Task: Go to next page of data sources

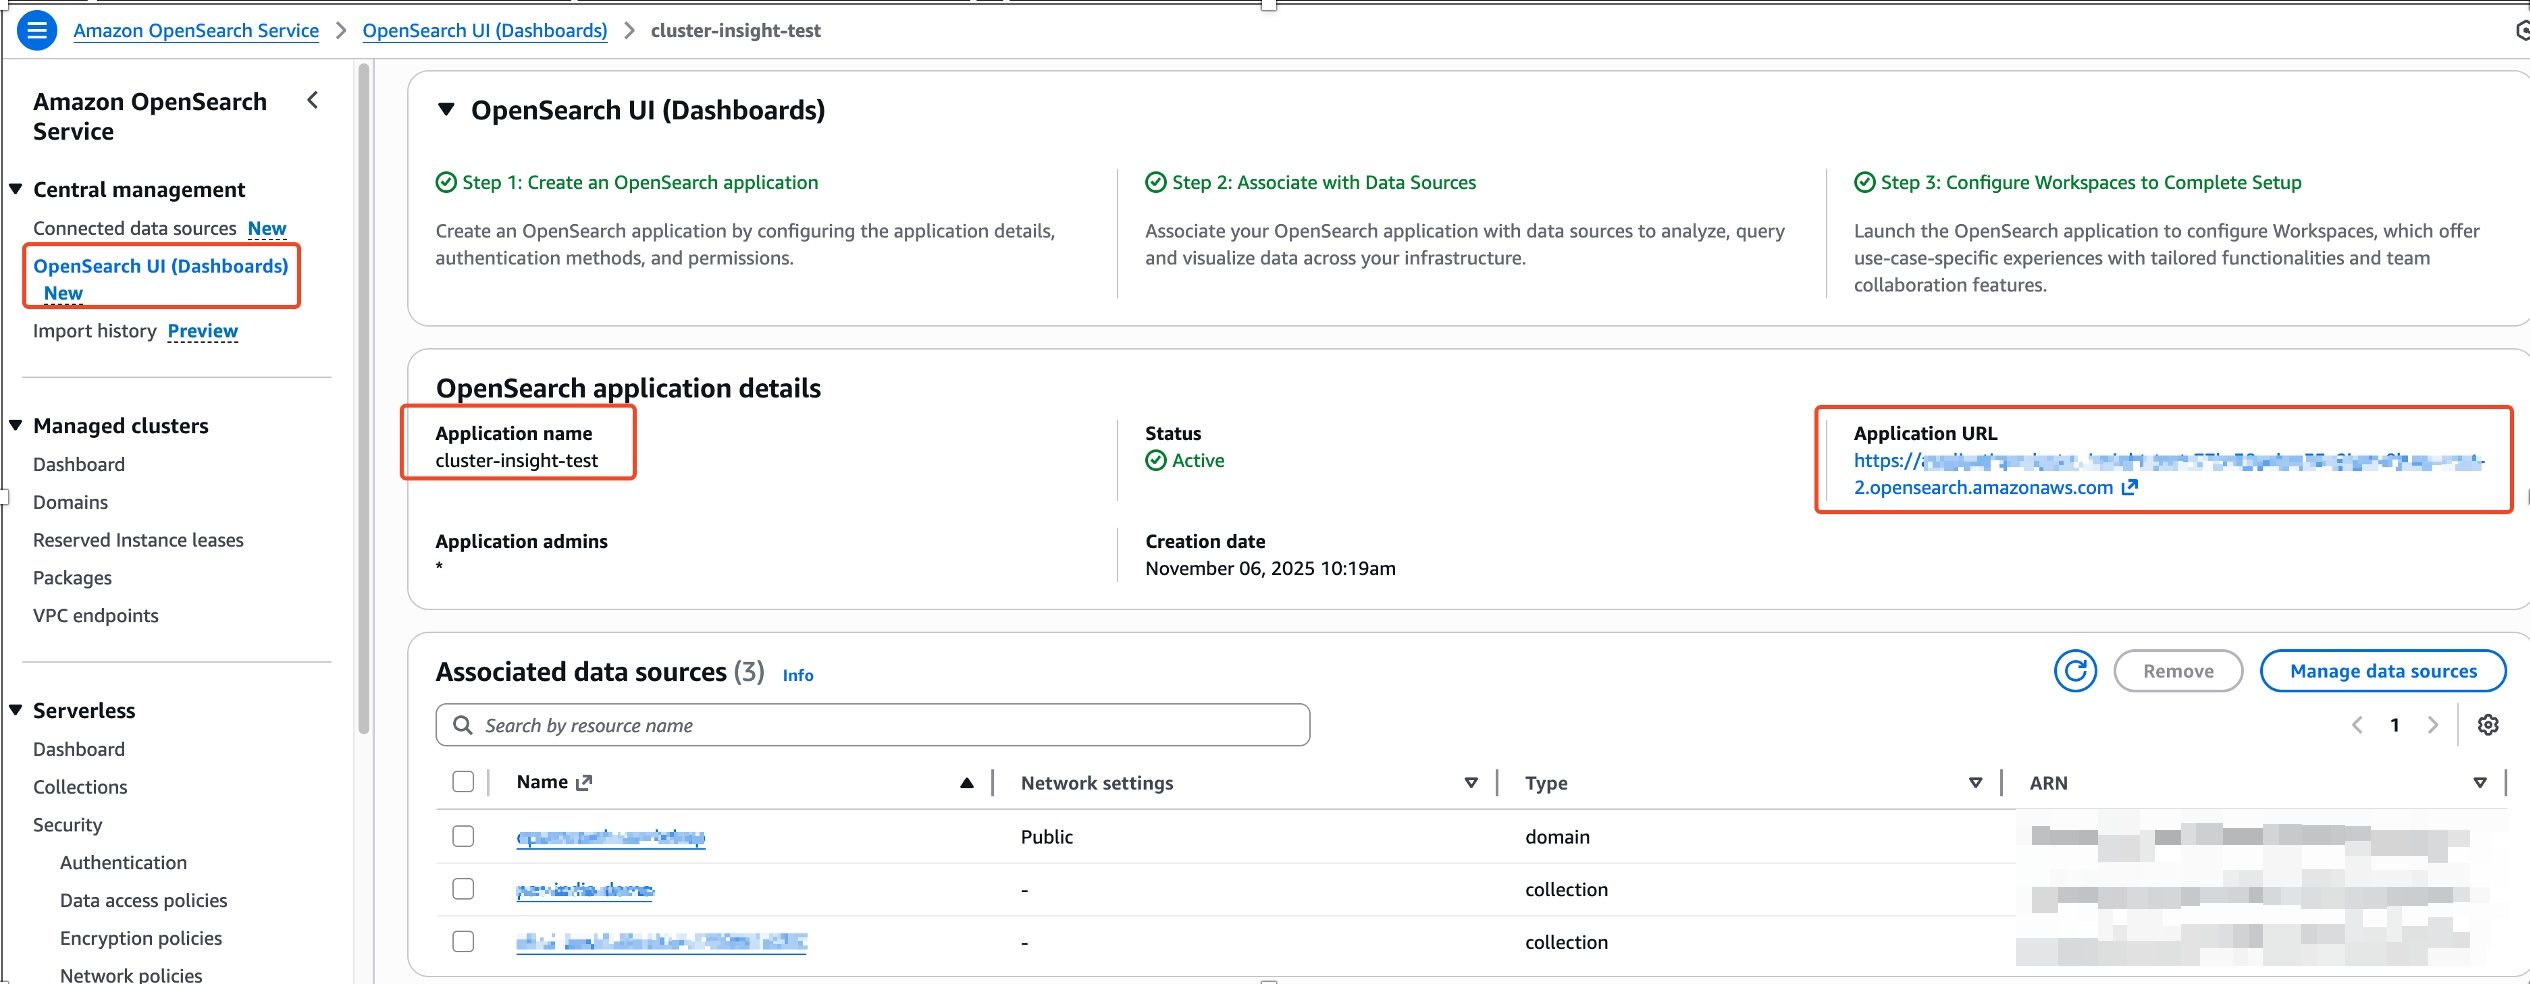Action: (x=2433, y=725)
